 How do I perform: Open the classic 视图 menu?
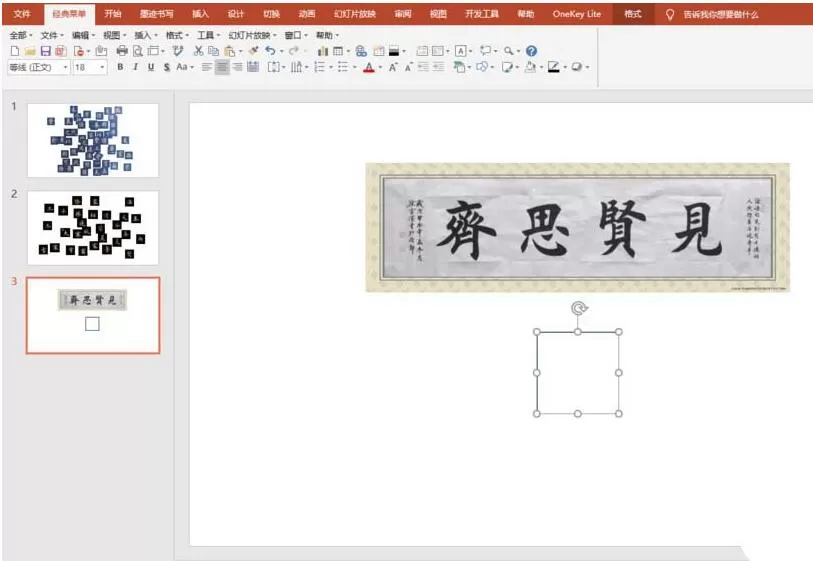pos(115,35)
